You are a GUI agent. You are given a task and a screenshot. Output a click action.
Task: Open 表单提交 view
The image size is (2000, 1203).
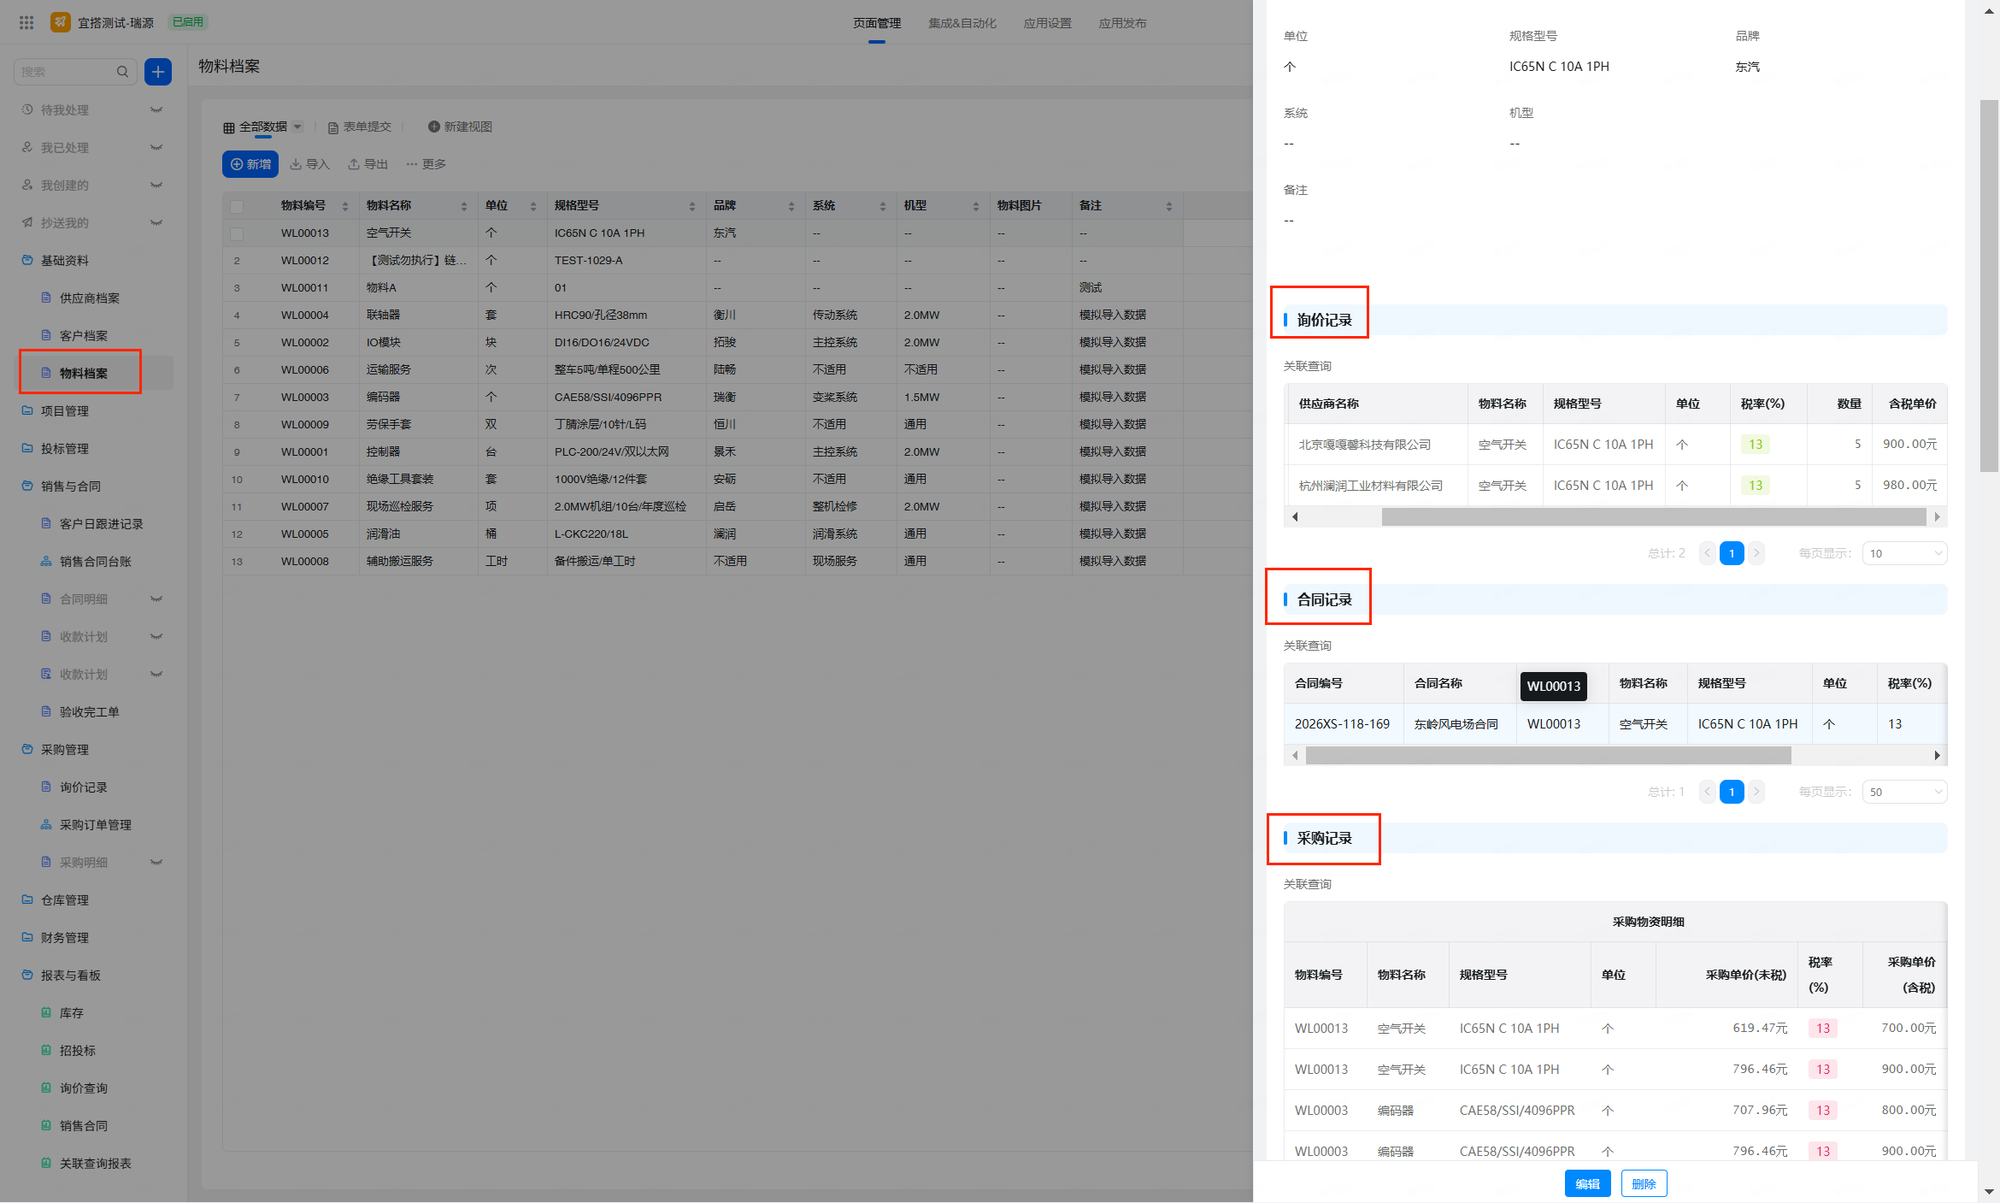[x=359, y=127]
